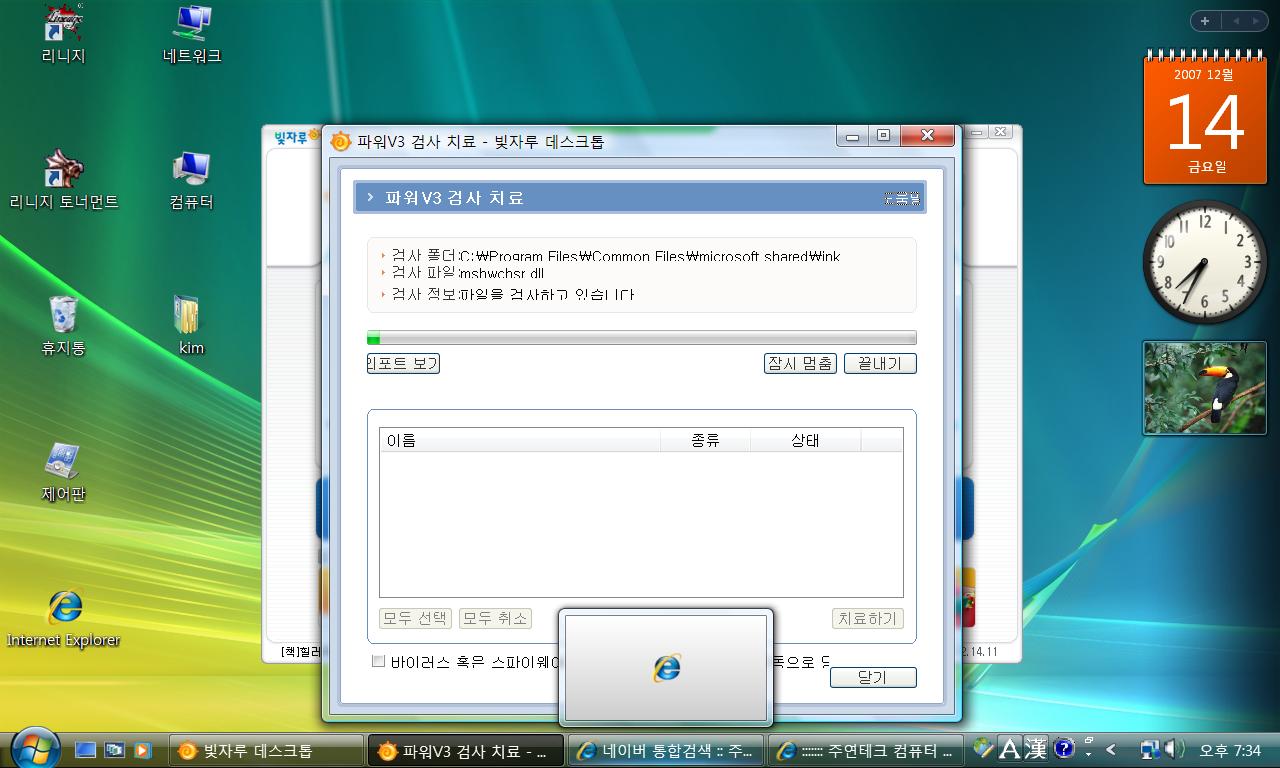Click the taskbar clock 오후 7:34
The height and width of the screenshot is (768, 1280).
[x=1230, y=750]
